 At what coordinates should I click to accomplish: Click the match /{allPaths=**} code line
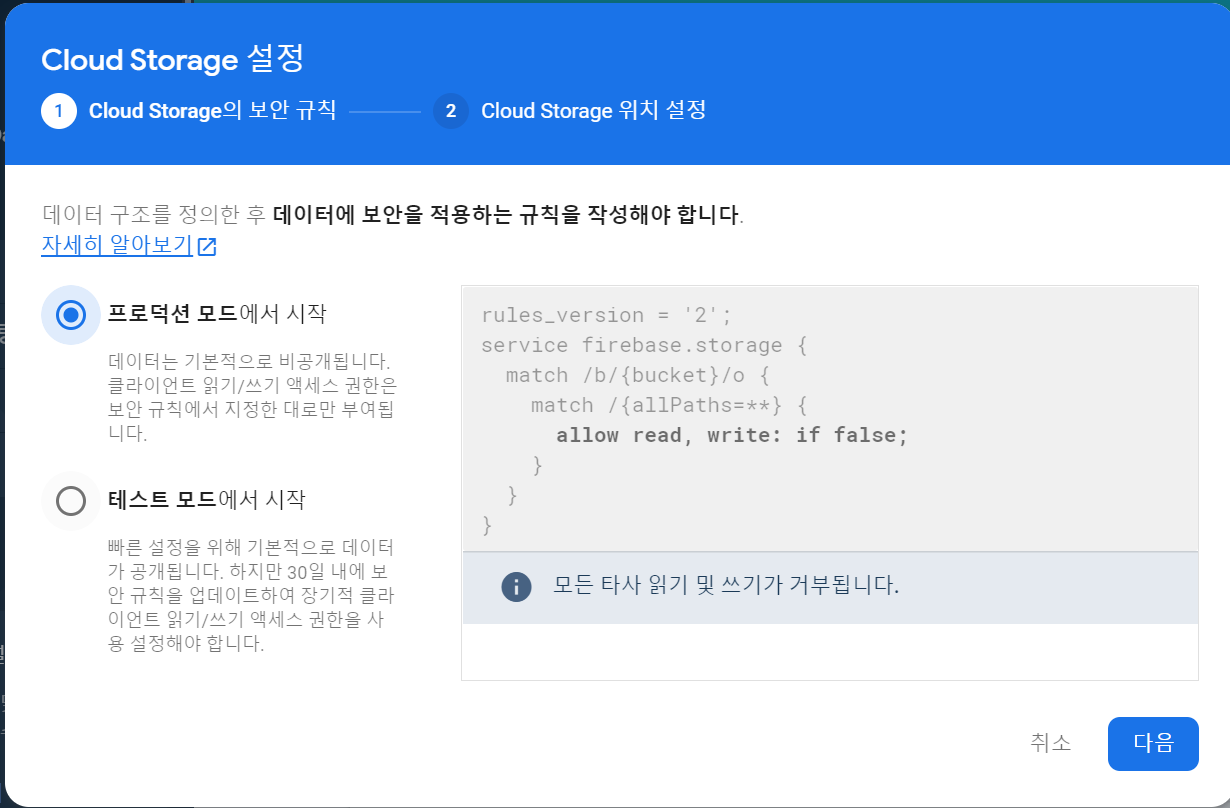tap(669, 405)
